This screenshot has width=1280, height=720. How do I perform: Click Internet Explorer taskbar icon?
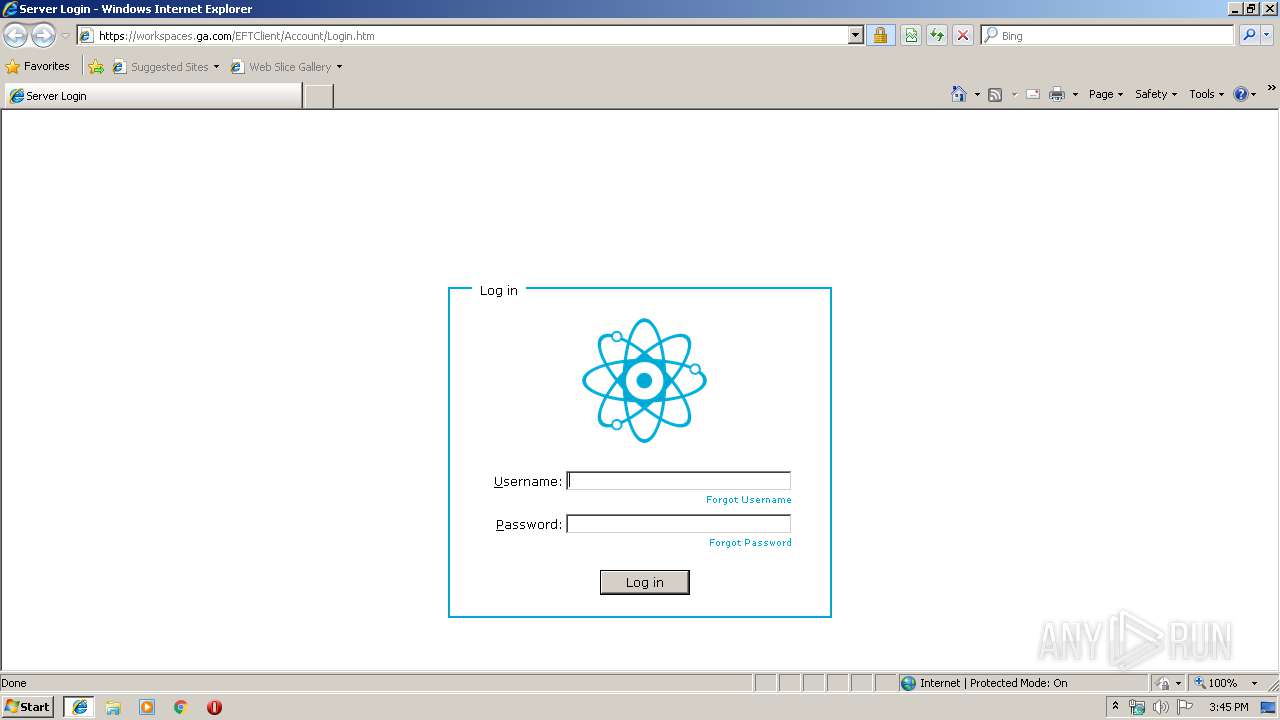point(79,707)
